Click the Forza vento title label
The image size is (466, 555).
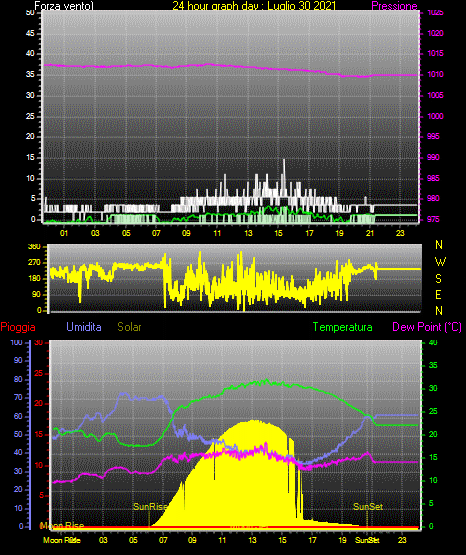pos(64,6)
